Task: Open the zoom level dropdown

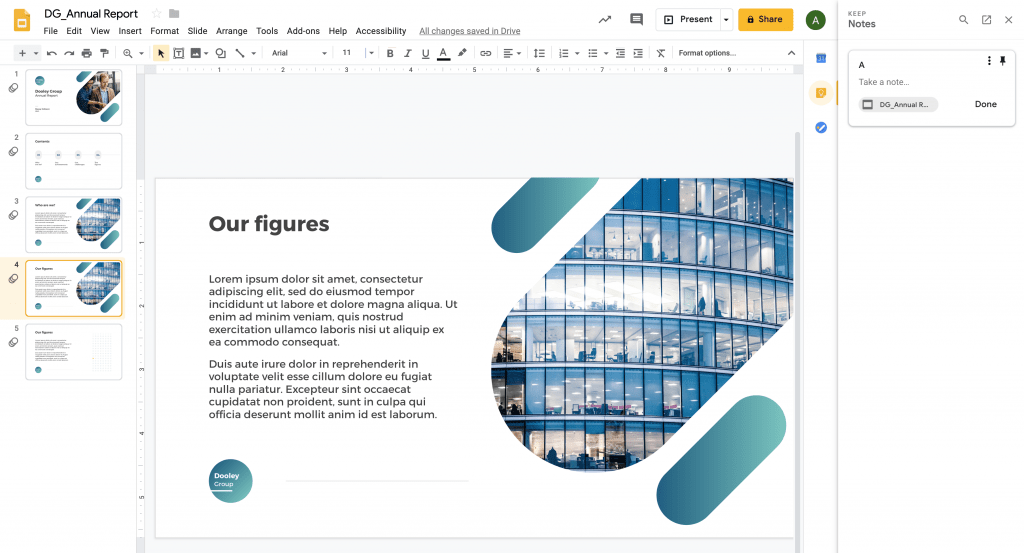Action: click(x=131, y=53)
